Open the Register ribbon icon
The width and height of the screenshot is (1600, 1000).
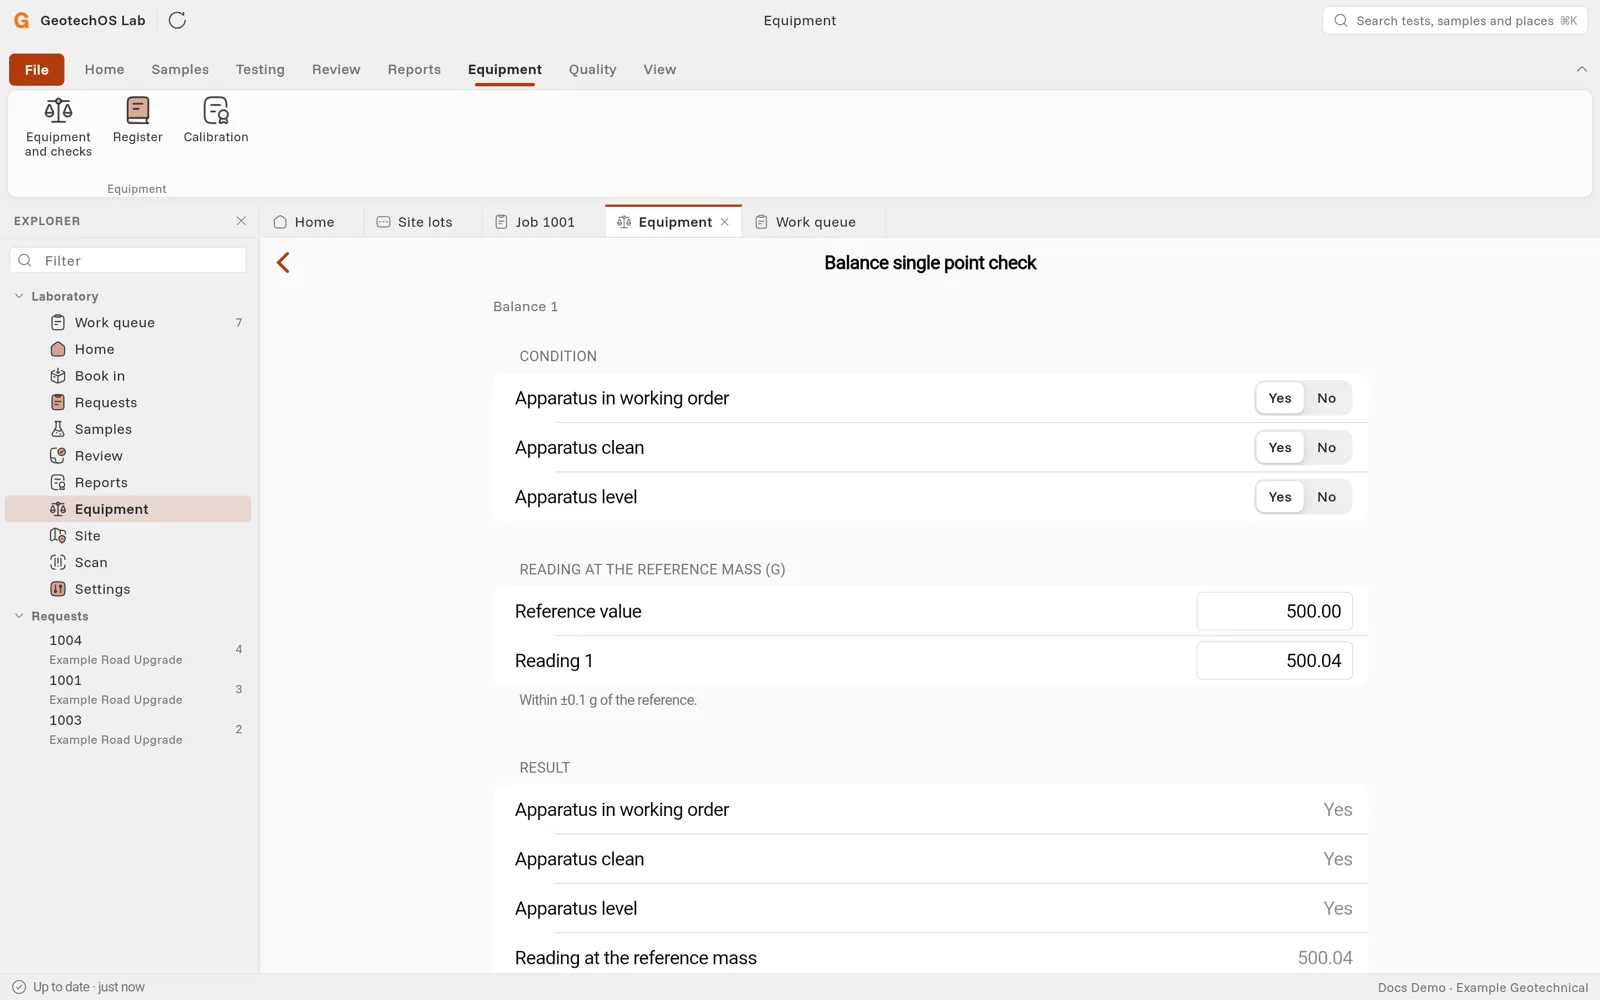[x=138, y=121]
